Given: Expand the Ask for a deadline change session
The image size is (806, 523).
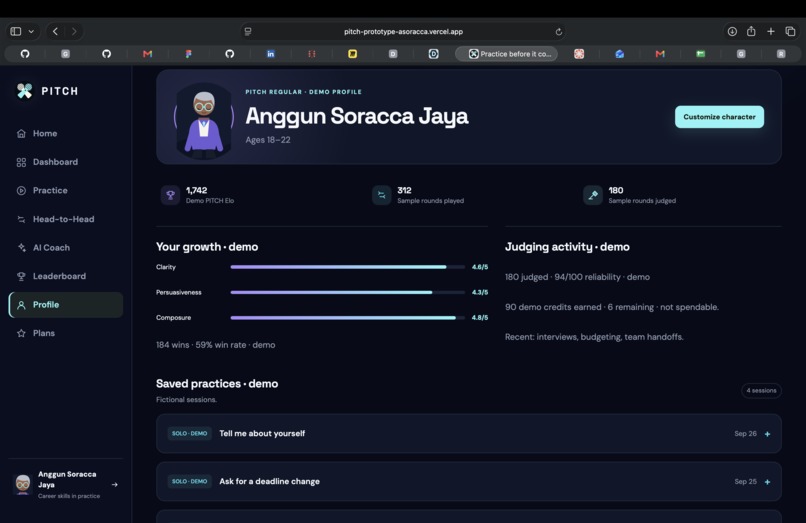Looking at the screenshot, I should [767, 482].
